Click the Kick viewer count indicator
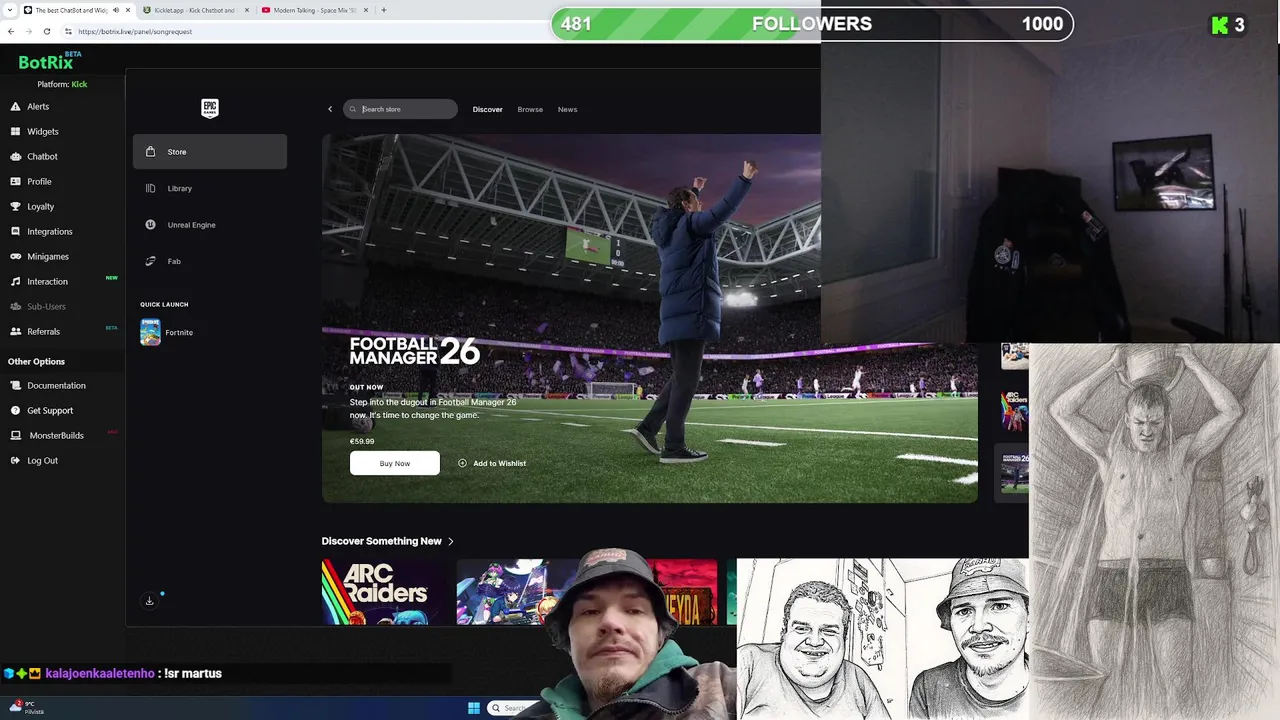1280x720 pixels. pos(1228,25)
